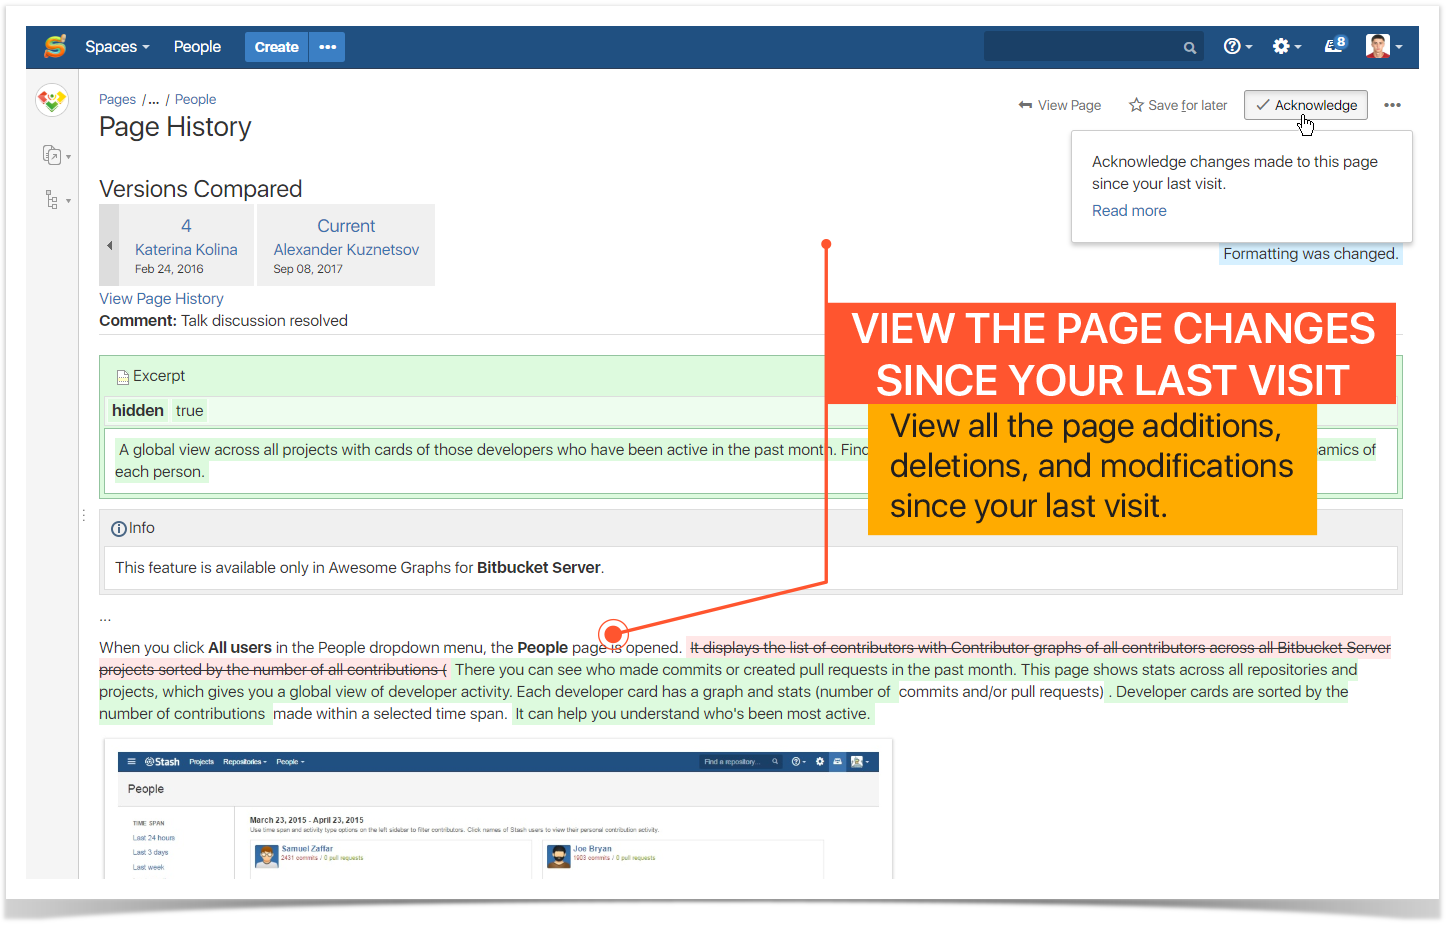This screenshot has height=928, width=1453.
Task: Click 'Comment: Talk discussion resolved' text
Action: coord(223,321)
